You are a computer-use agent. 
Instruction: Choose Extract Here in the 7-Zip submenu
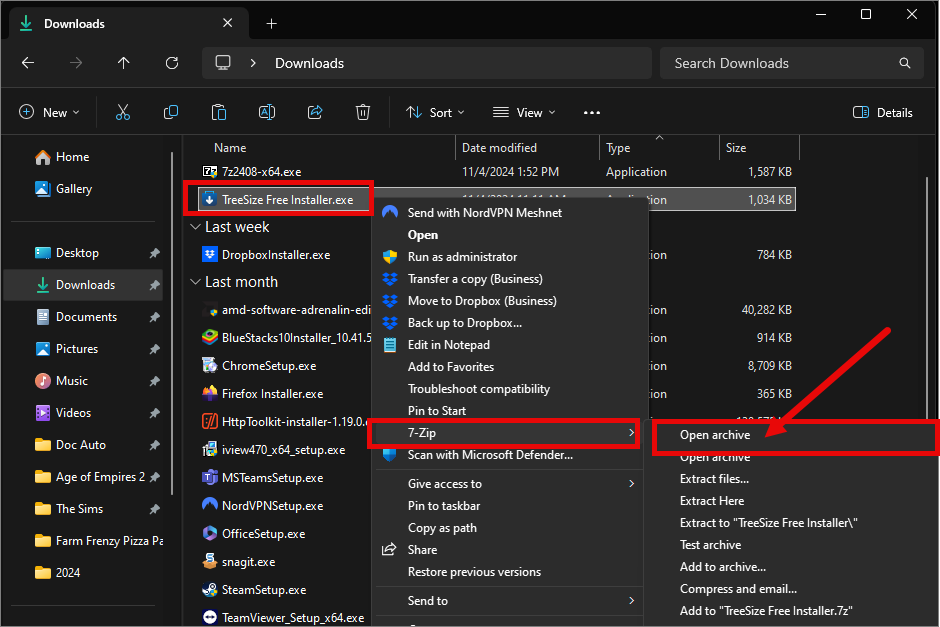(x=712, y=501)
